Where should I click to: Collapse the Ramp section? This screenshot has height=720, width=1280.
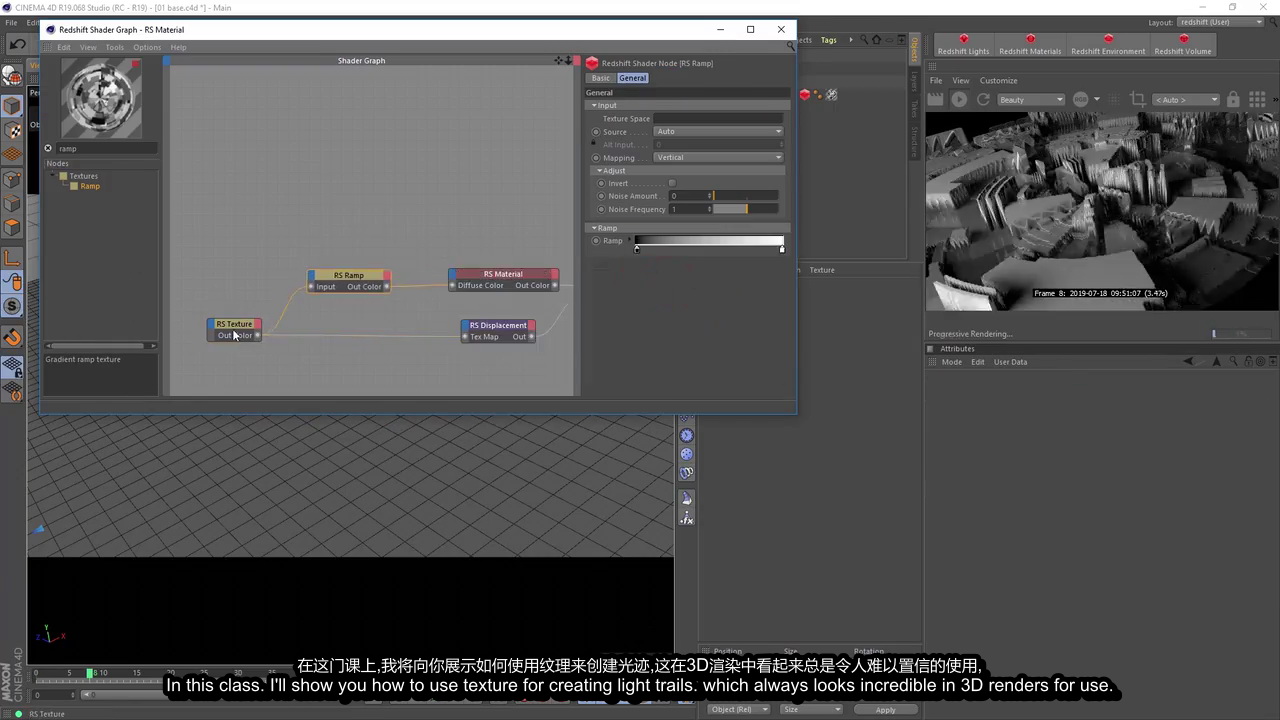(594, 228)
